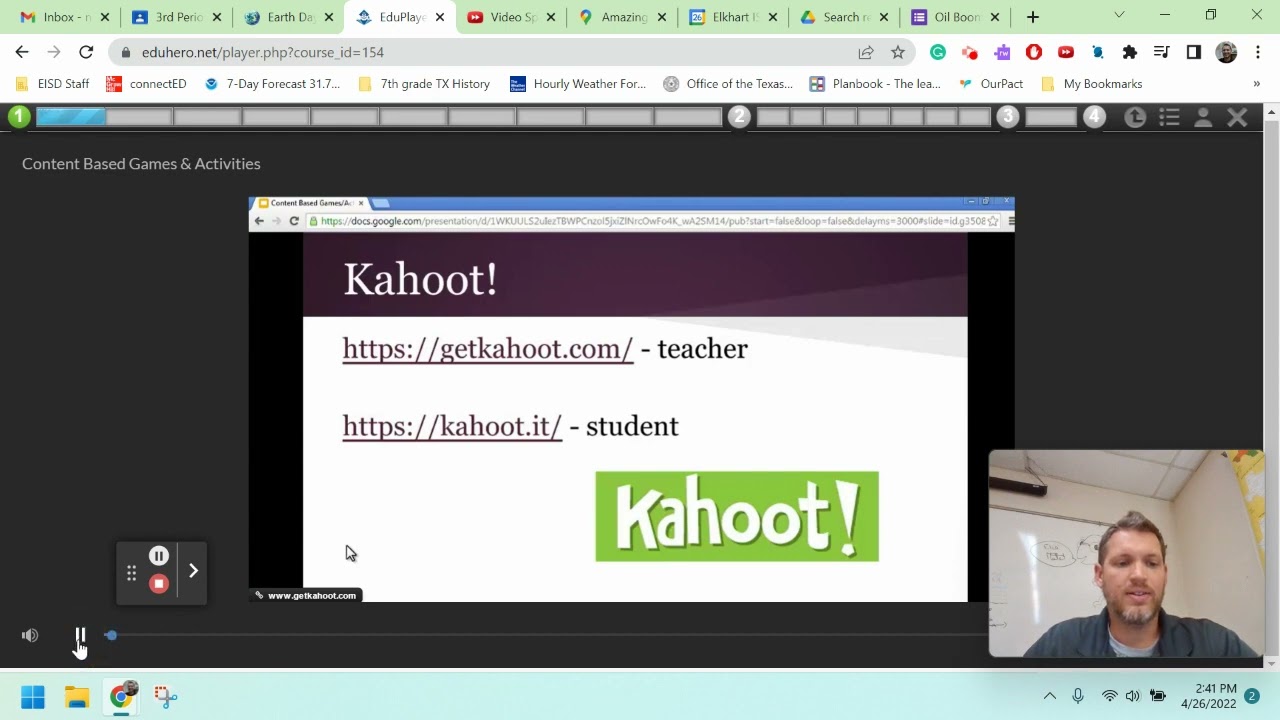Open the 7th grade TX History folder
This screenshot has width=1280, height=720.
(424, 84)
